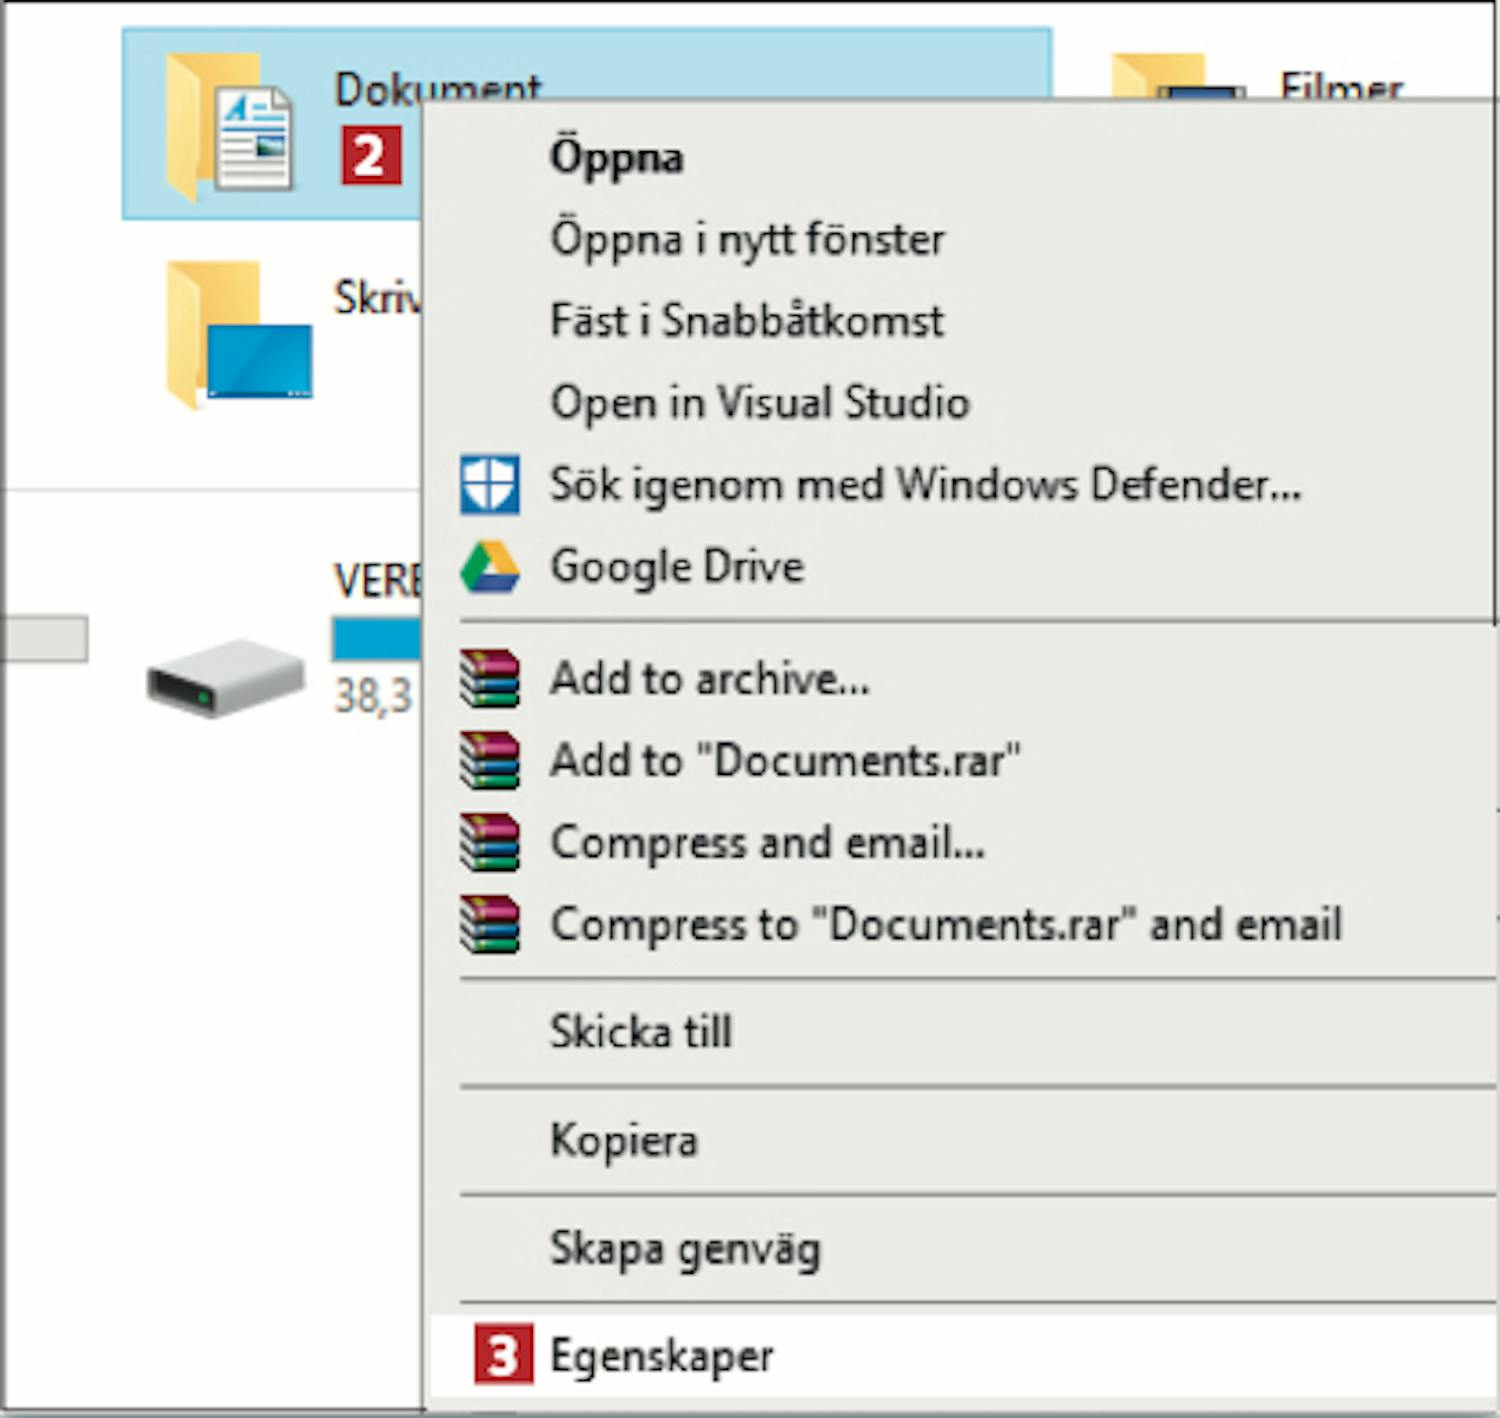Viewport: 1500px width, 1418px height.
Task: Click the 38,3 free space text
Action: [373, 696]
